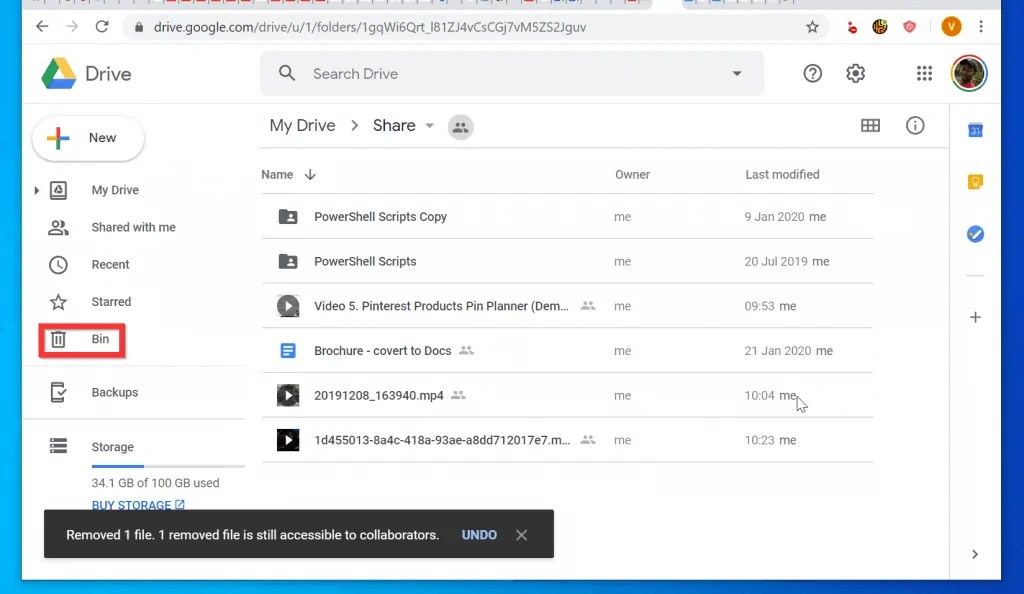The image size is (1024, 594).
Task: View details with the info icon
Action: (x=915, y=125)
